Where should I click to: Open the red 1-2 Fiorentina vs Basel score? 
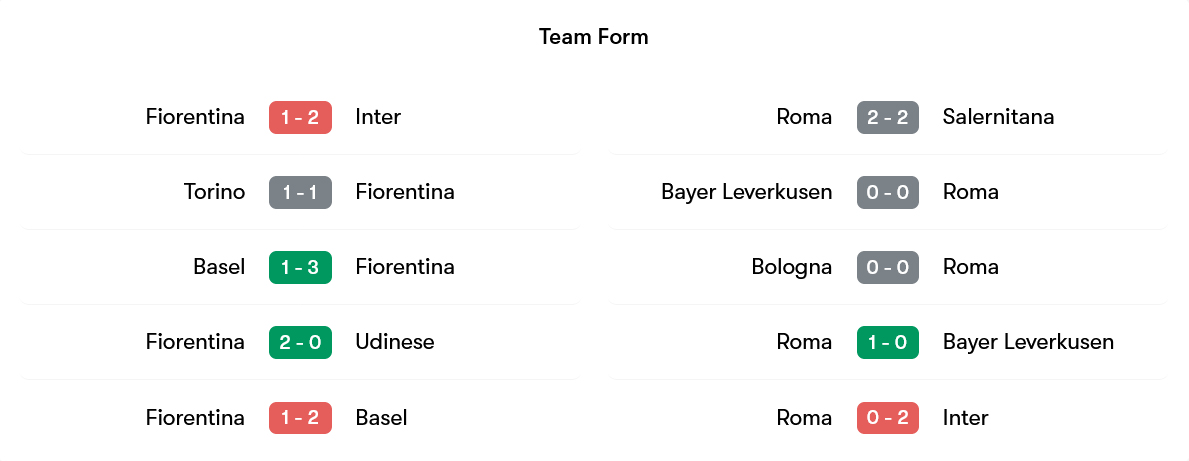(300, 417)
